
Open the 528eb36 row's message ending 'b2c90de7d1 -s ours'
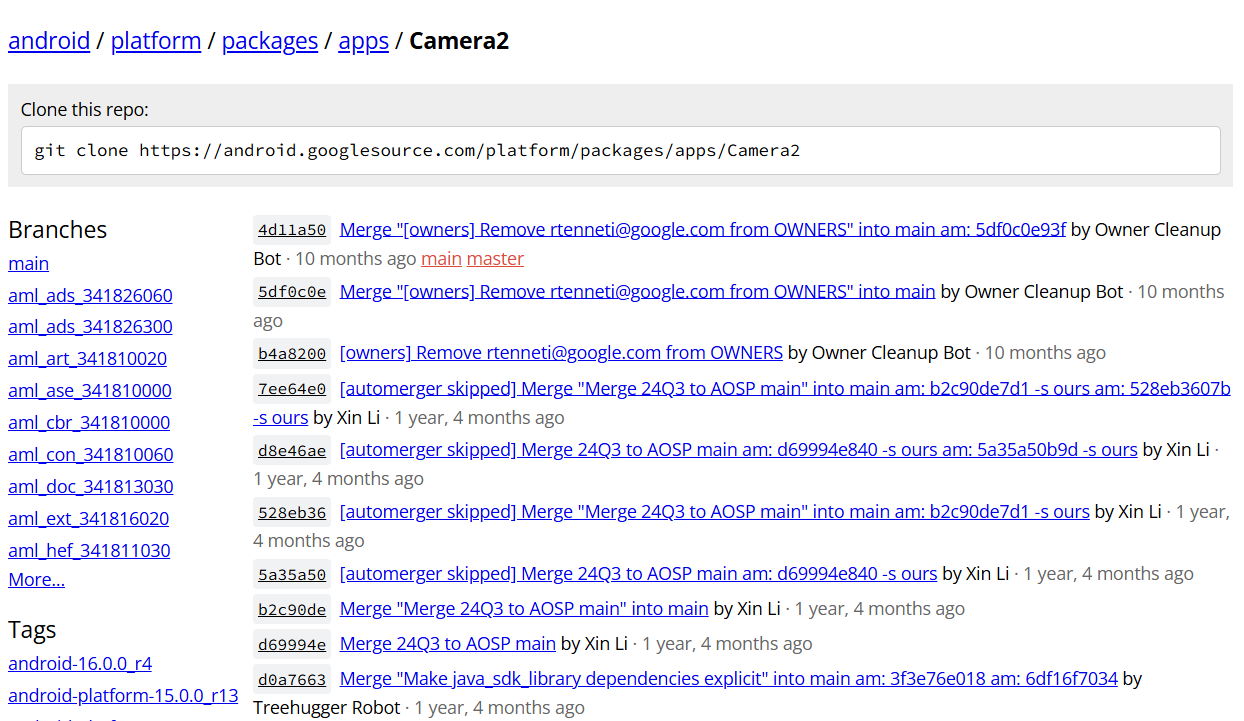[x=715, y=511]
